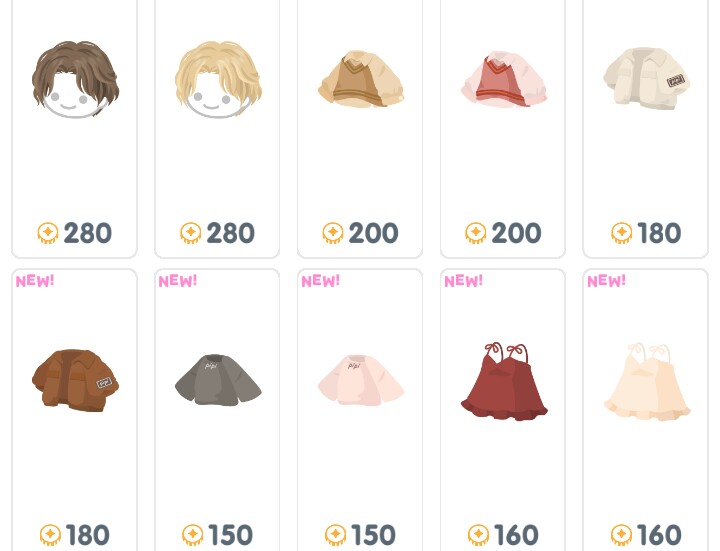Click the 200 price under pink vest

point(516,233)
